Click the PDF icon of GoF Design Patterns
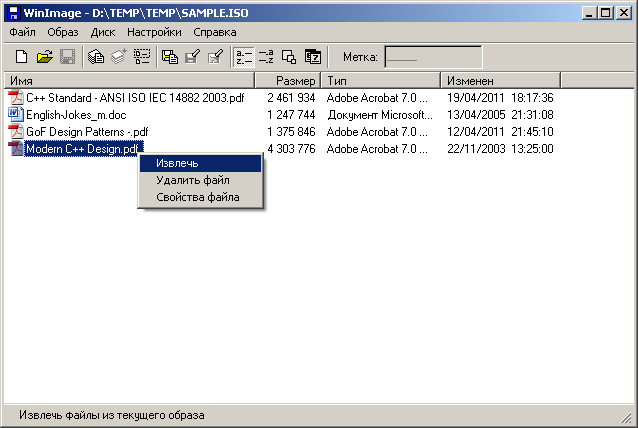This screenshot has height=428, width=638. coord(15,132)
